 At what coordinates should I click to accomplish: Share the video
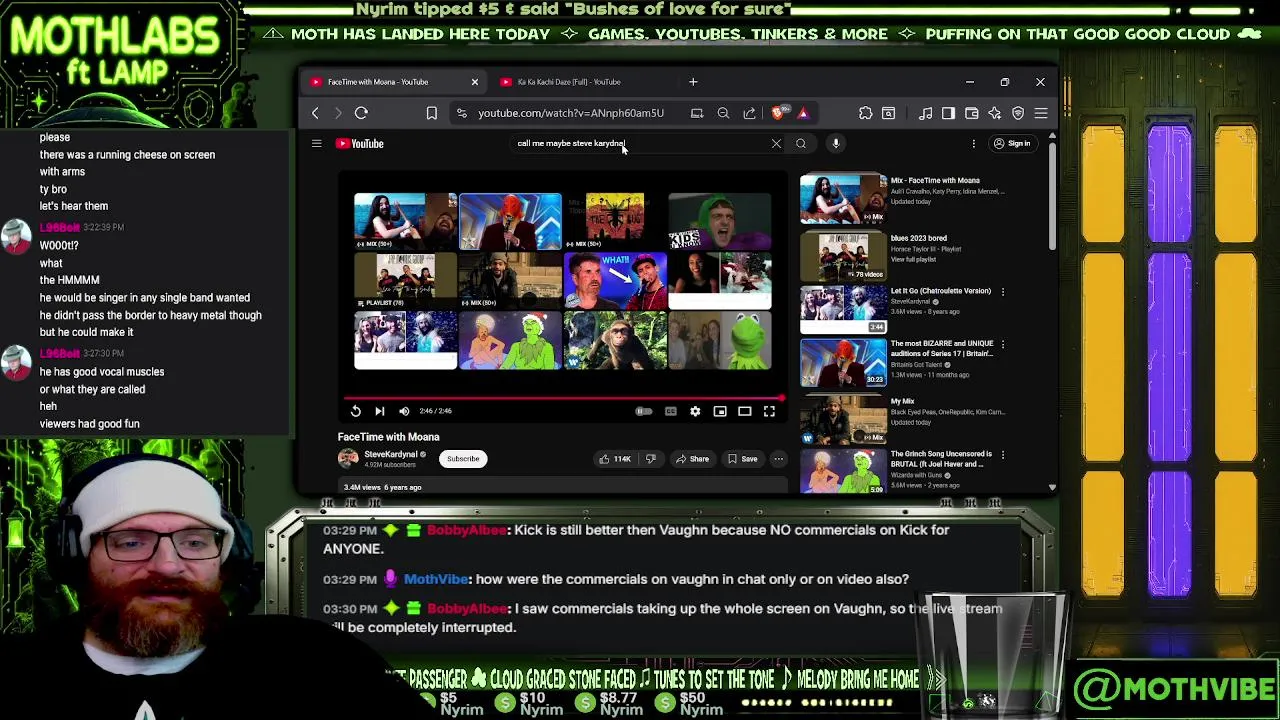(692, 459)
